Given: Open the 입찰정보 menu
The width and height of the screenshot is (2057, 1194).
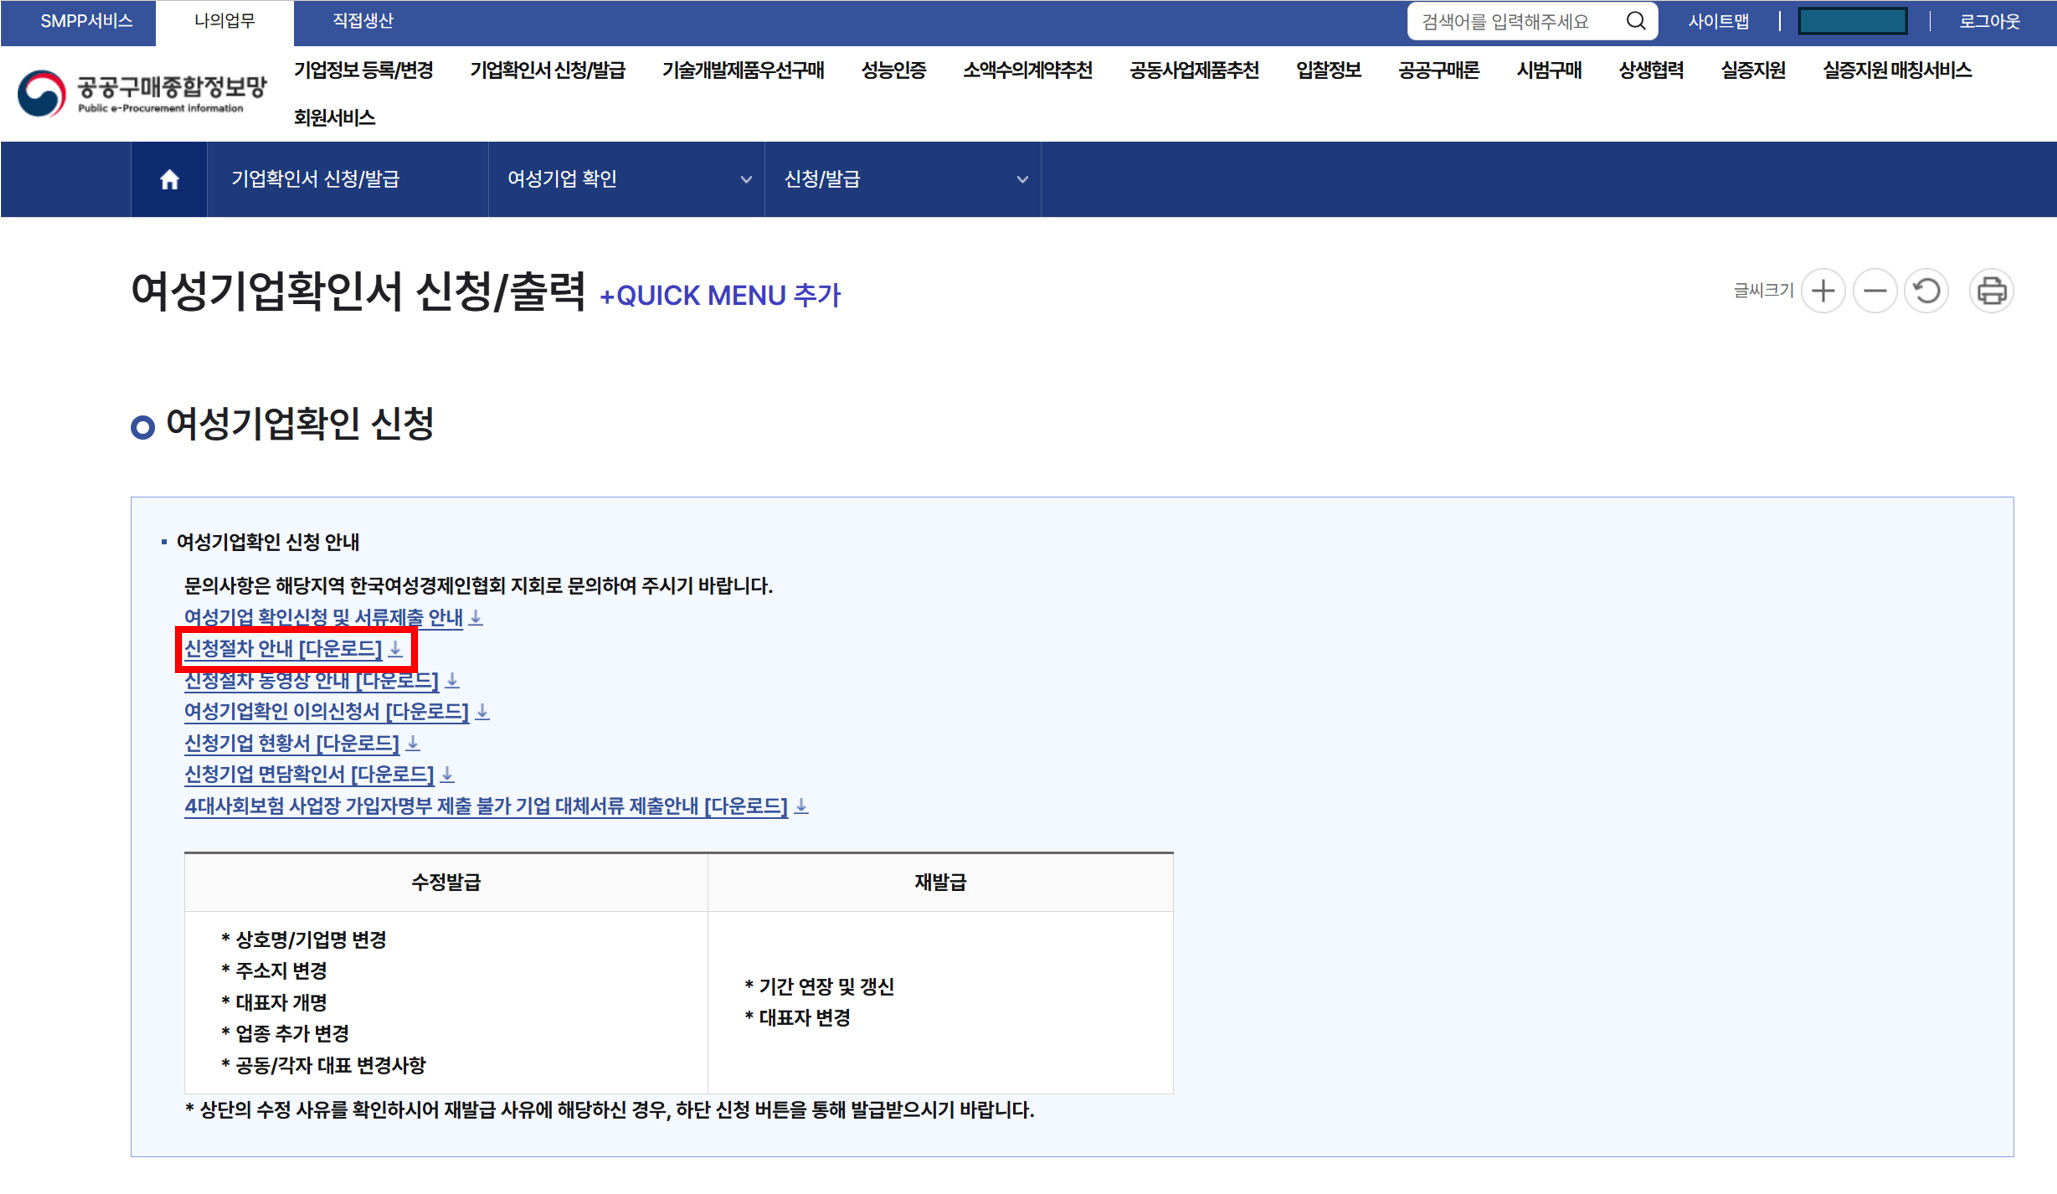Looking at the screenshot, I should tap(1328, 70).
